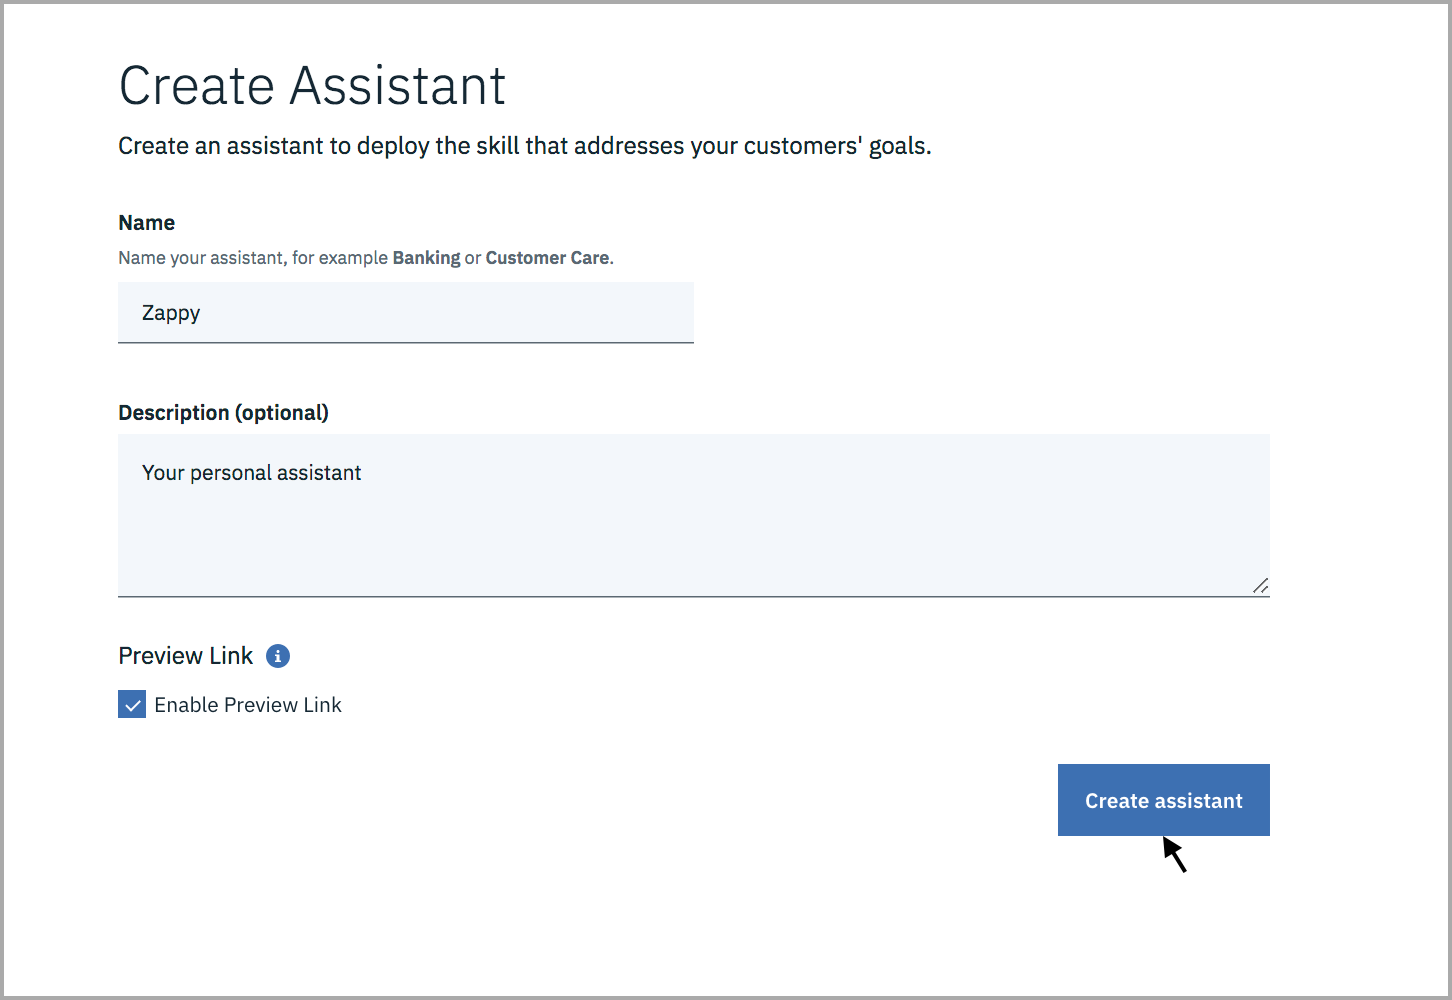Submit the form with the blue button
Image resolution: width=1452 pixels, height=1000 pixels.
1163,800
